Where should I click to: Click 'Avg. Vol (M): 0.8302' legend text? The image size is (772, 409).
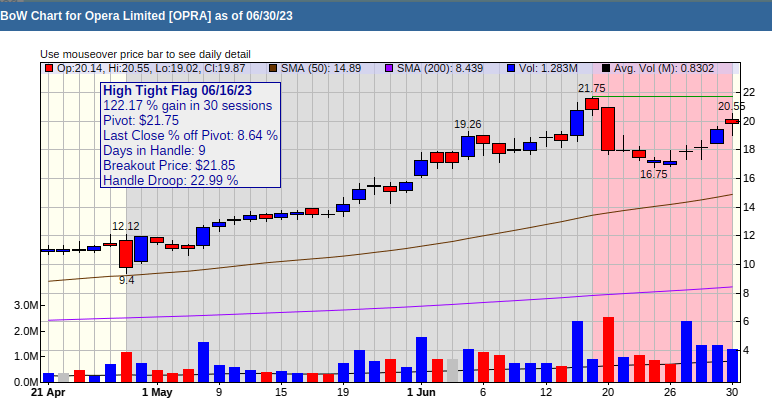coord(664,68)
